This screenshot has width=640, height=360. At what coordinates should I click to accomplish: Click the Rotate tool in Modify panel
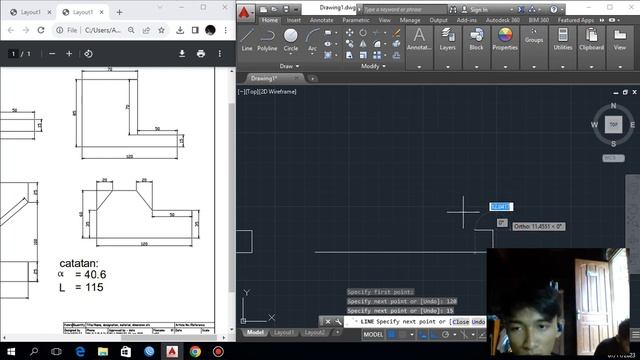coord(363,33)
